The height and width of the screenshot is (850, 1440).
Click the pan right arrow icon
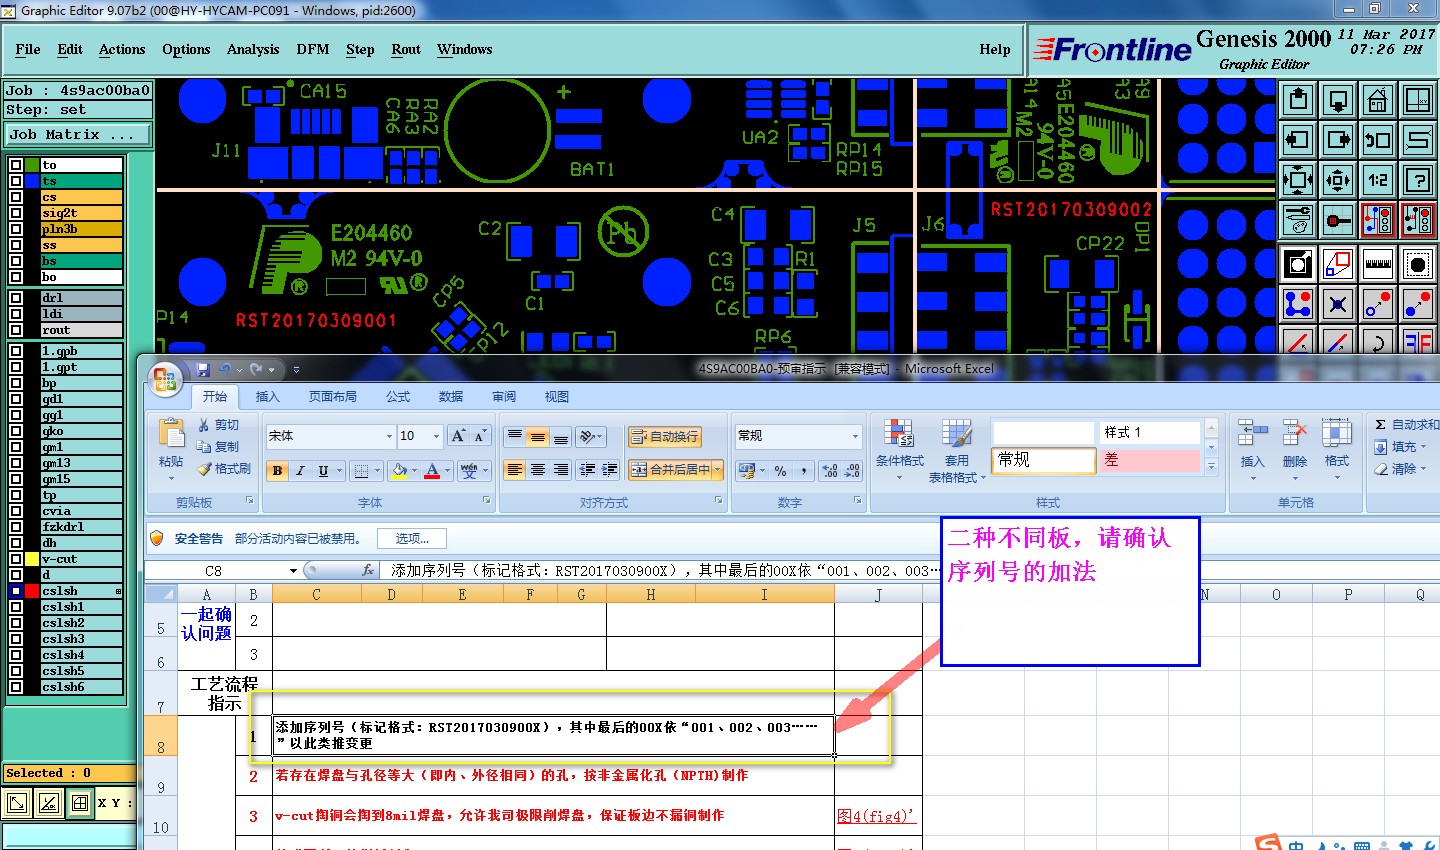pos(1338,140)
